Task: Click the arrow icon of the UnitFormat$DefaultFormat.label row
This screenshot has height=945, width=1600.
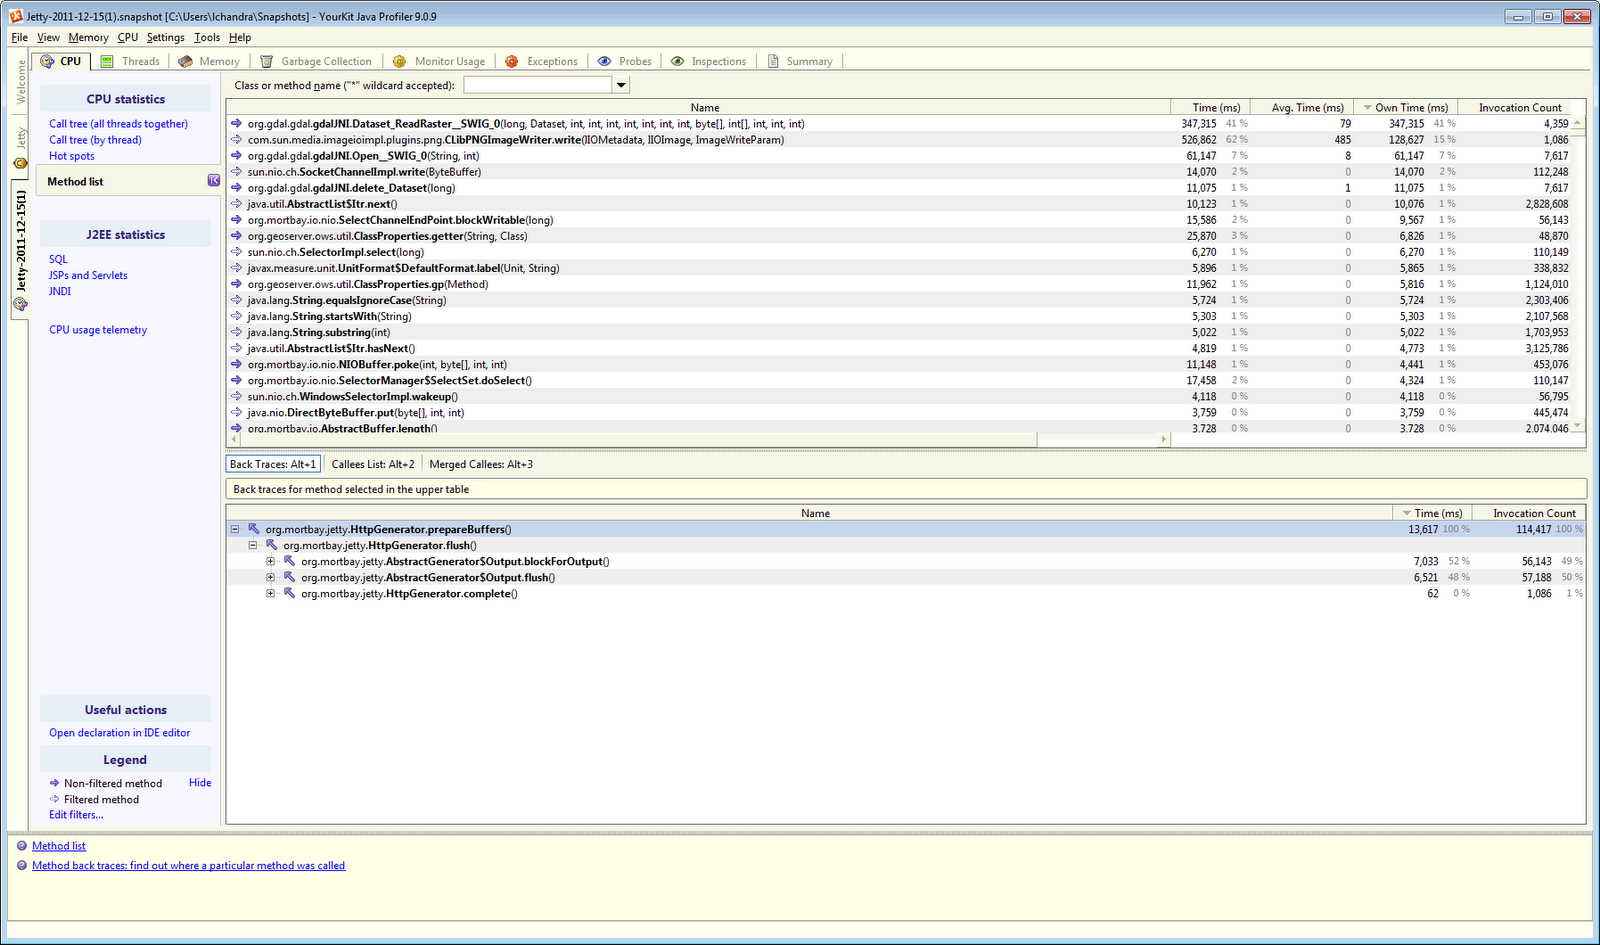Action: pos(237,268)
